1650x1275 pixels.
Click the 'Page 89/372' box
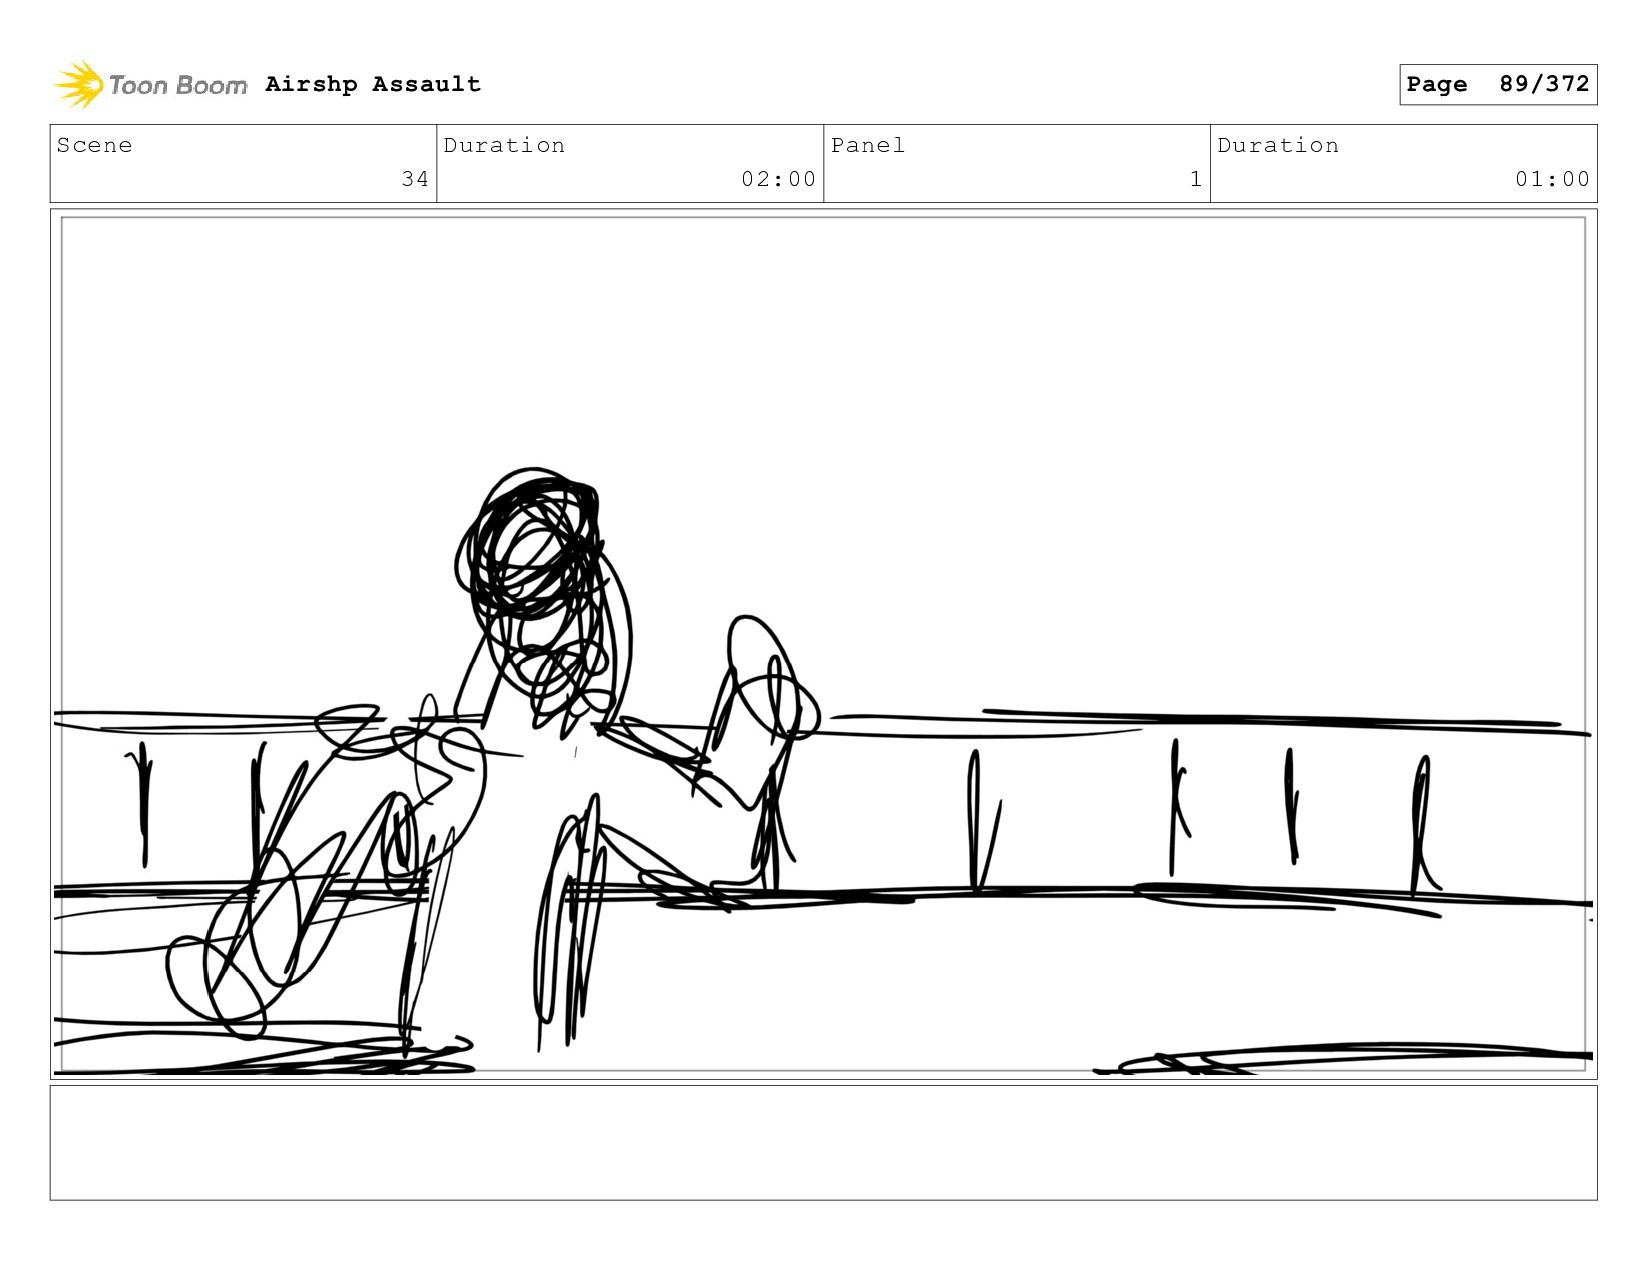coord(1498,84)
